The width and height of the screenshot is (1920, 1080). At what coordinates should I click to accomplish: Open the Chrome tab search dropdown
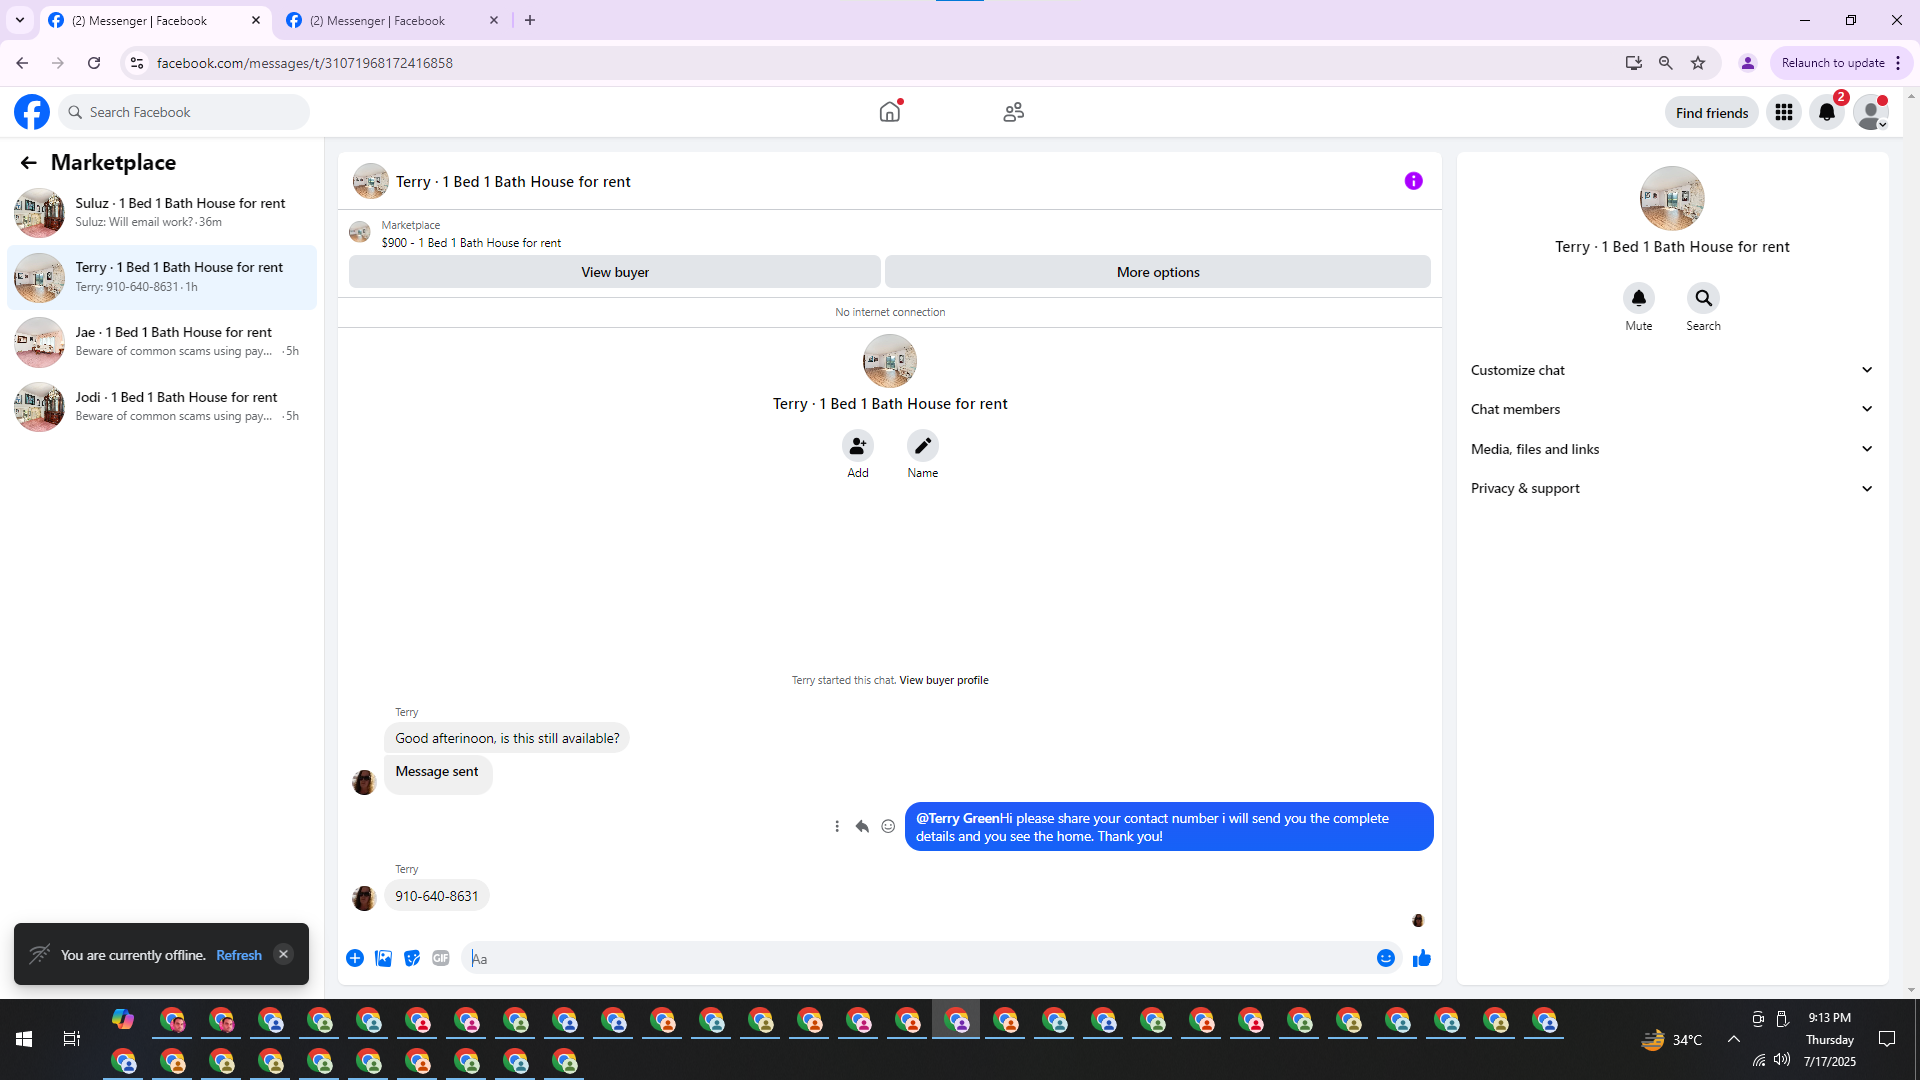pos(20,20)
